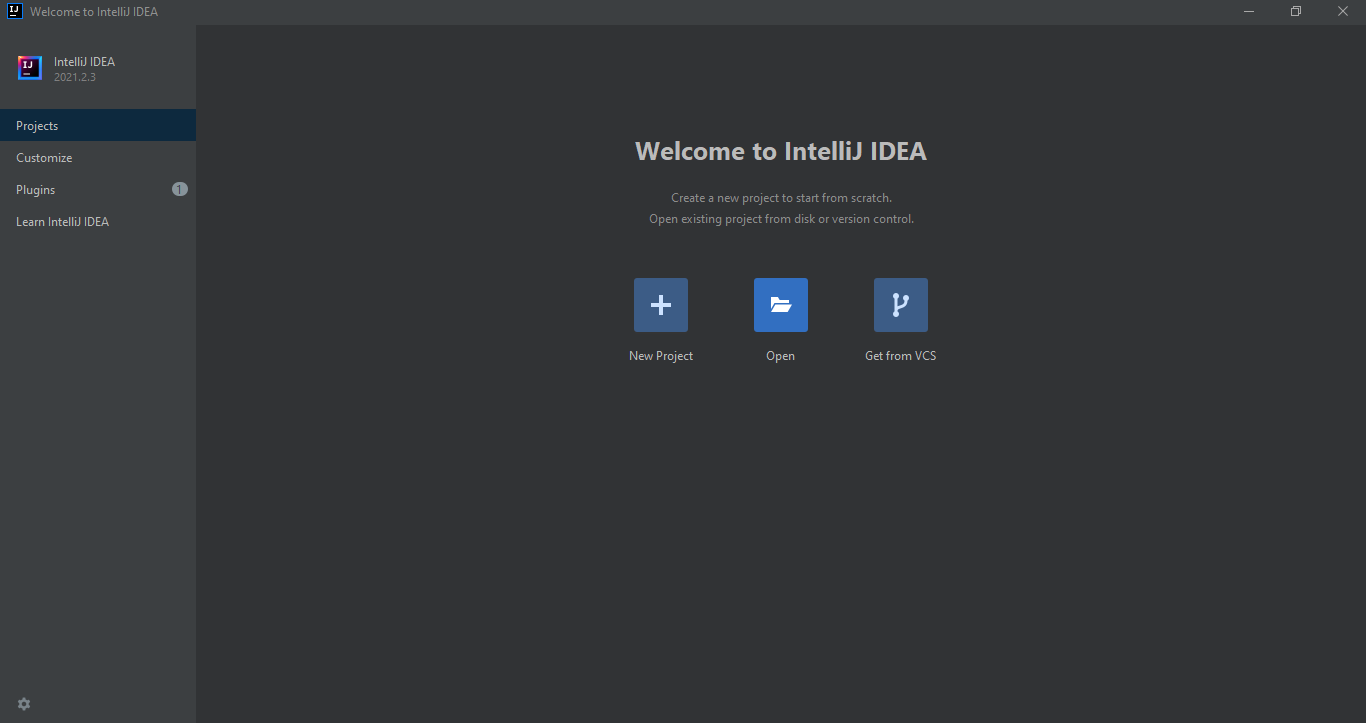Image resolution: width=1366 pixels, height=723 pixels.
Task: Click the Get from VCS text label
Action: [x=900, y=356]
